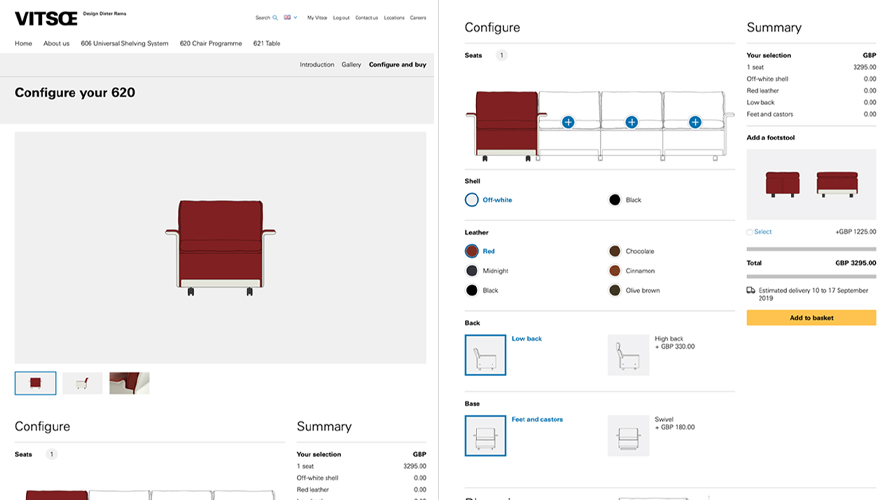Click Log out link

341,18
